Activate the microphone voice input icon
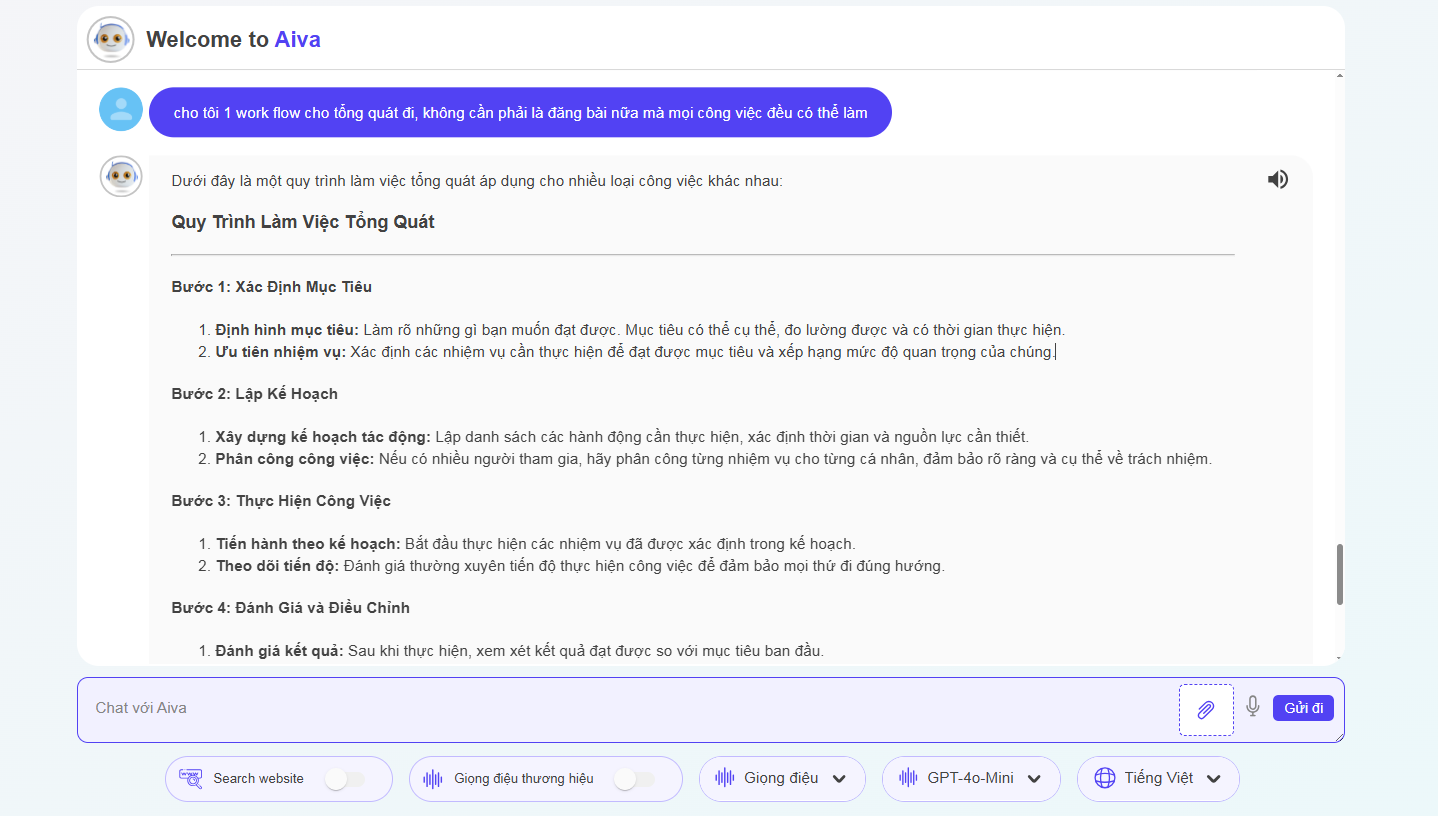 click(1253, 707)
